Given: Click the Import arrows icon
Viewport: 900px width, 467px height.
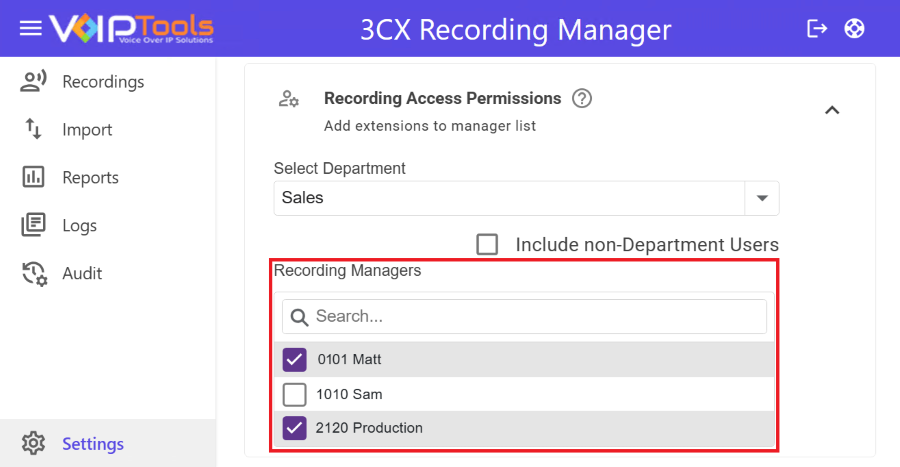Looking at the screenshot, I should click(x=33, y=129).
